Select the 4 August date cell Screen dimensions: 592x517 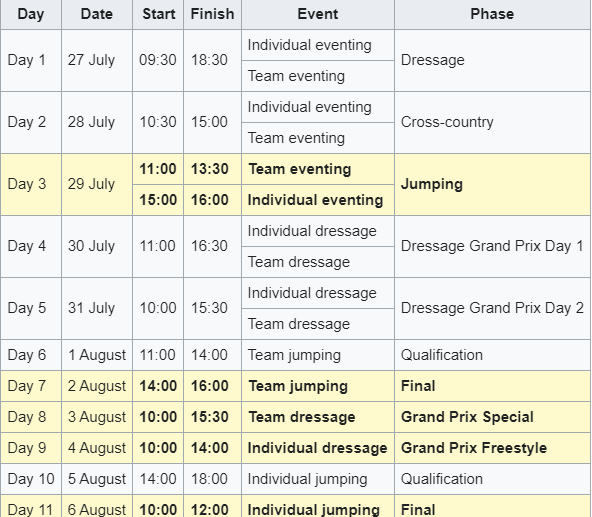[x=97, y=448]
